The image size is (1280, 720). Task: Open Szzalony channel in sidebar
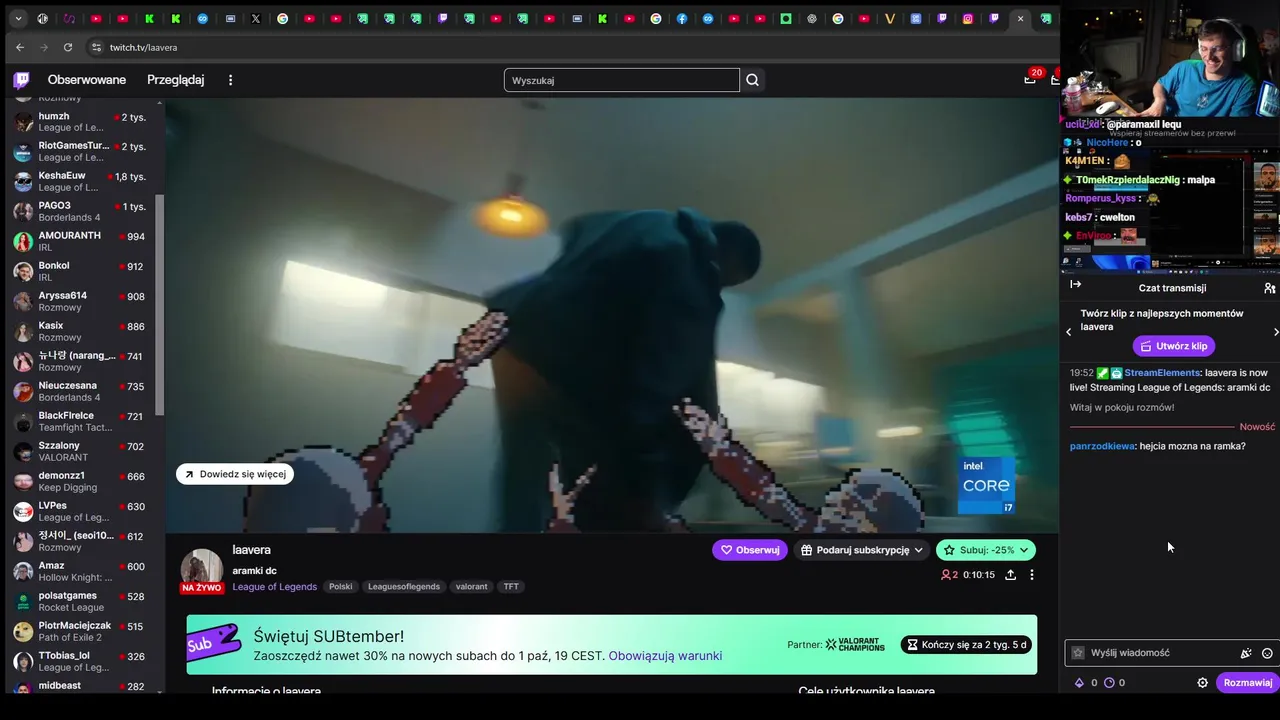80,452
